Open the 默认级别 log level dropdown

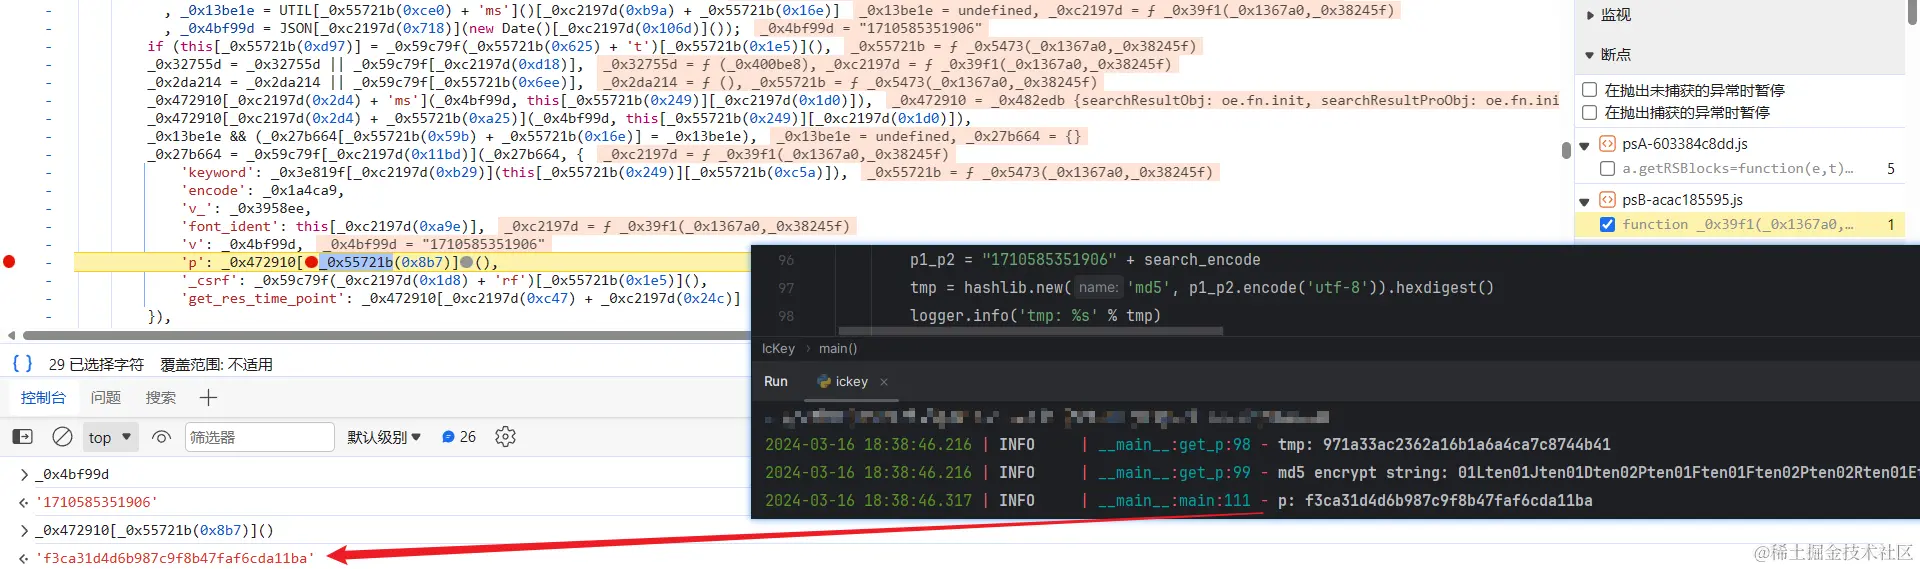384,437
